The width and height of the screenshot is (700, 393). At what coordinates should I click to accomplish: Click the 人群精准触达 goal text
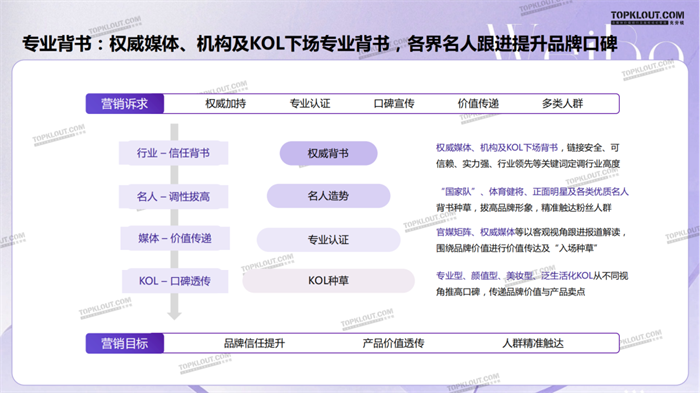(x=533, y=343)
